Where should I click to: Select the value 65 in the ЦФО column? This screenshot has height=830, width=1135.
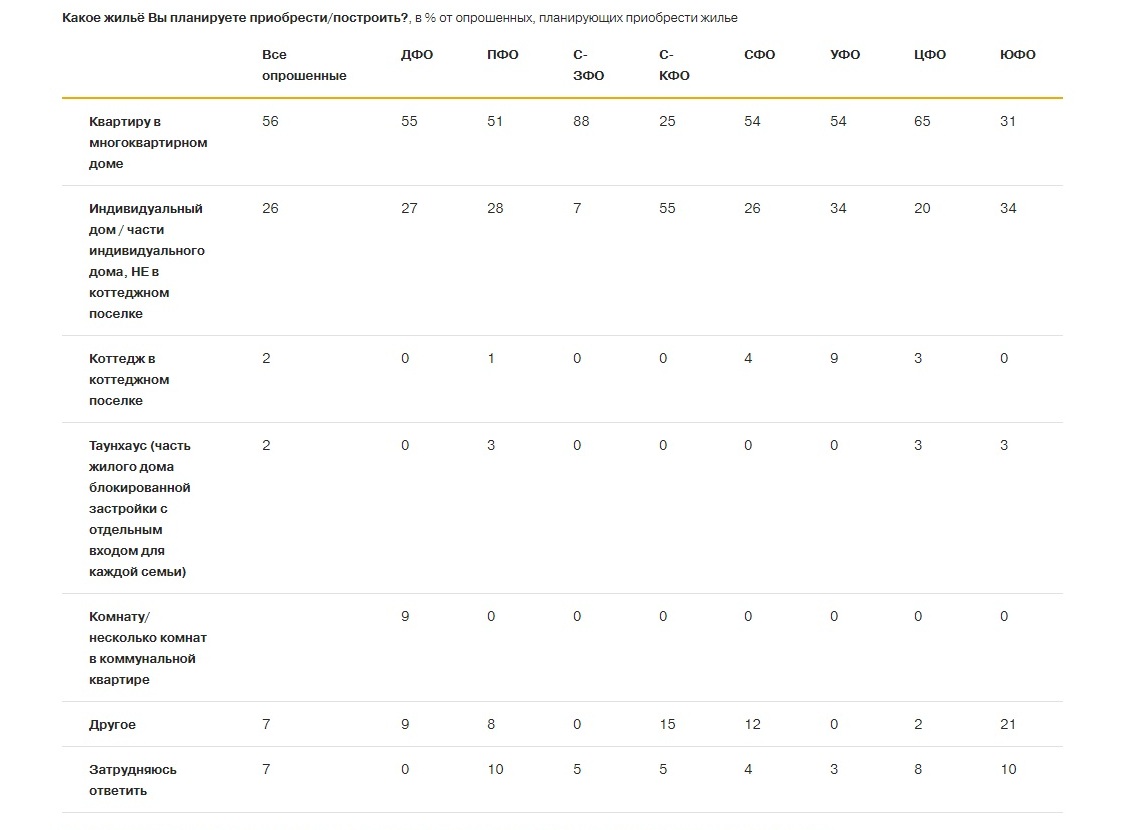click(x=922, y=121)
